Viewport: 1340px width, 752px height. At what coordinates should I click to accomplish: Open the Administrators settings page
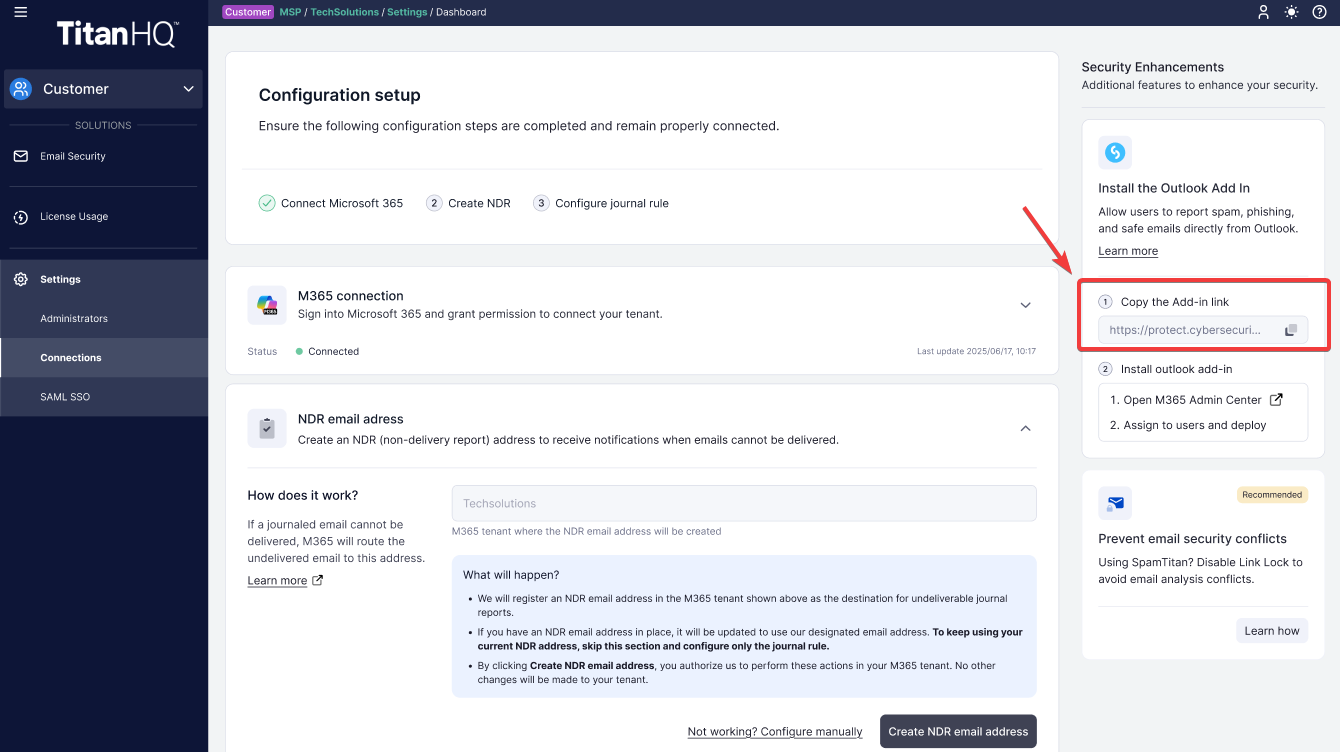(x=104, y=319)
